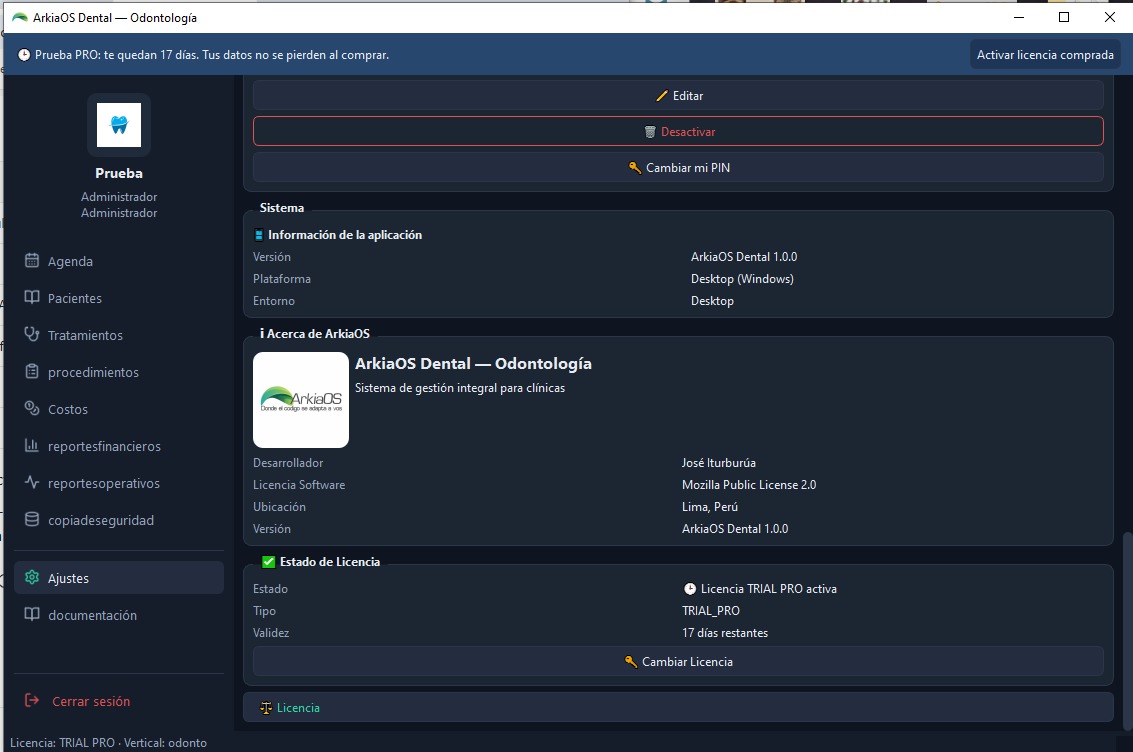The width and height of the screenshot is (1133, 752).
Task: Click the 'Desktop (Windows)' platform value
Action: 742,279
